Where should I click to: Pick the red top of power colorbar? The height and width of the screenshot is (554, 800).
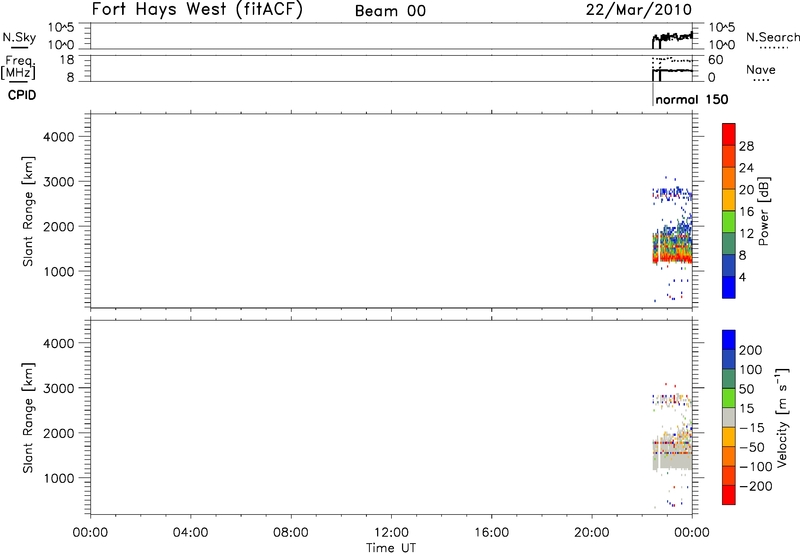(729, 134)
